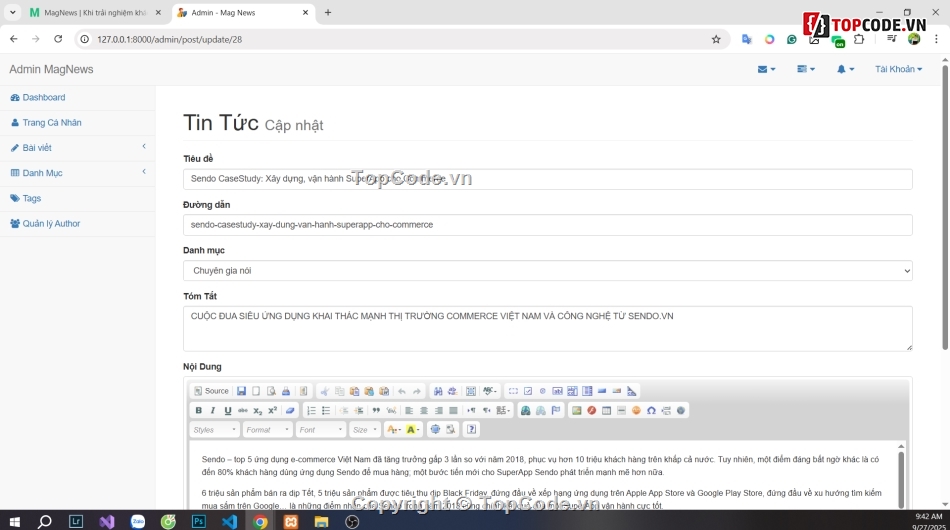Viewport: 950px width, 530px height.
Task: Toggle editor Maximize mode
Action: pyautogui.click(x=436, y=429)
